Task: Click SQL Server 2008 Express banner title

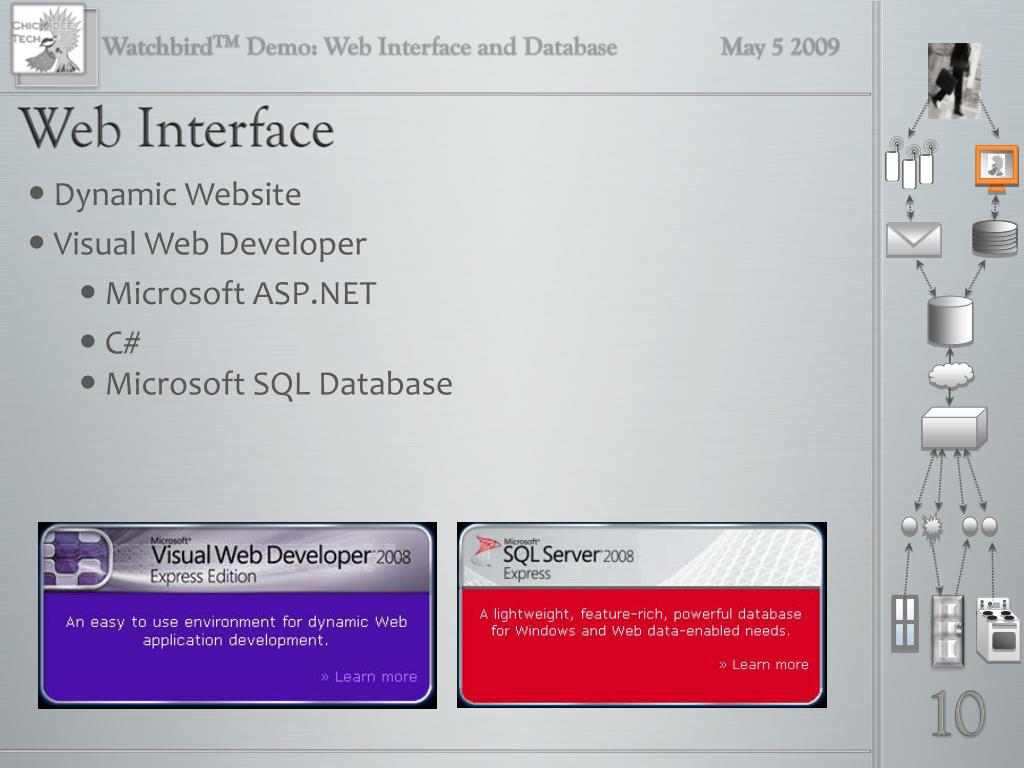Action: pos(568,559)
